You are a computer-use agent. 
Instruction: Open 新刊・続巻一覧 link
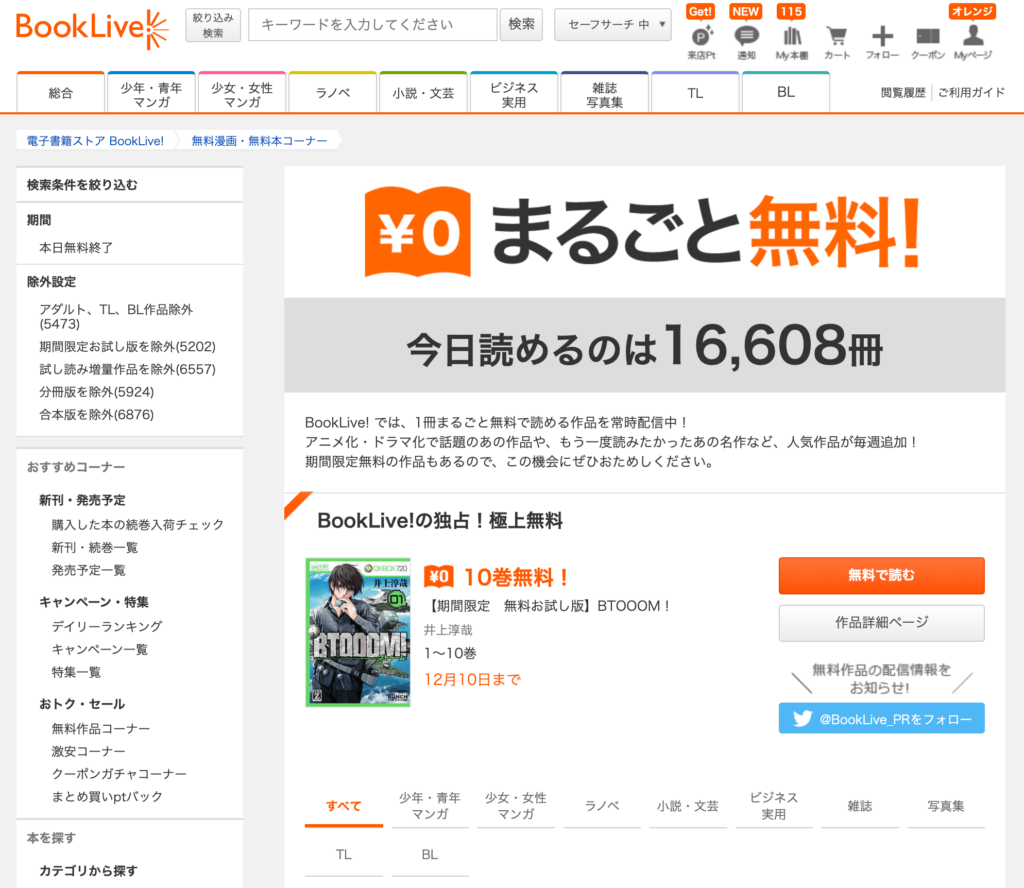click(95, 547)
